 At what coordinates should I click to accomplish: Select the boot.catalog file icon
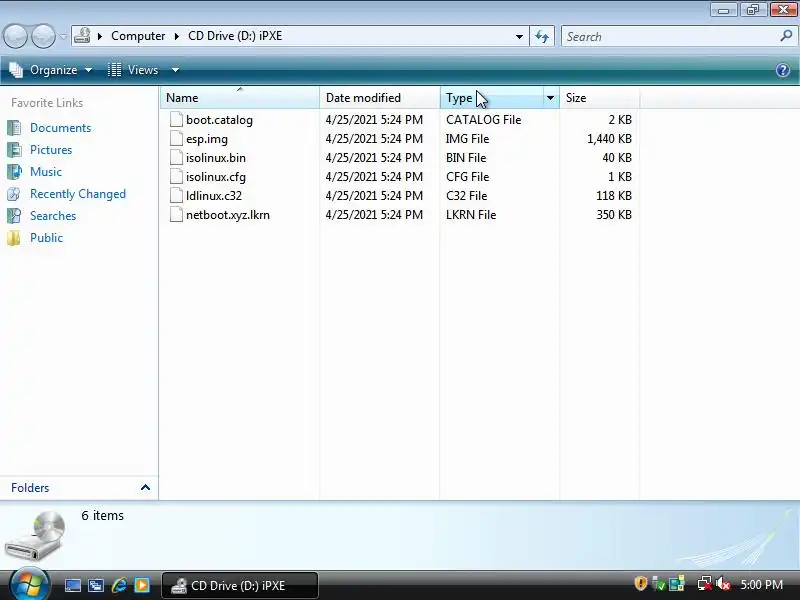(176, 119)
